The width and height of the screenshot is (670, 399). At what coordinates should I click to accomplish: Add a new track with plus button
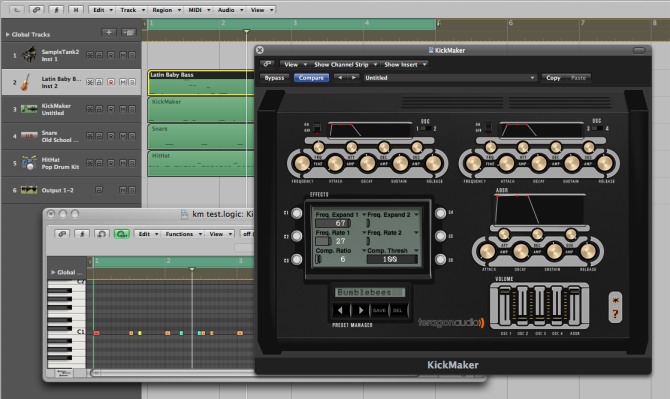109,32
